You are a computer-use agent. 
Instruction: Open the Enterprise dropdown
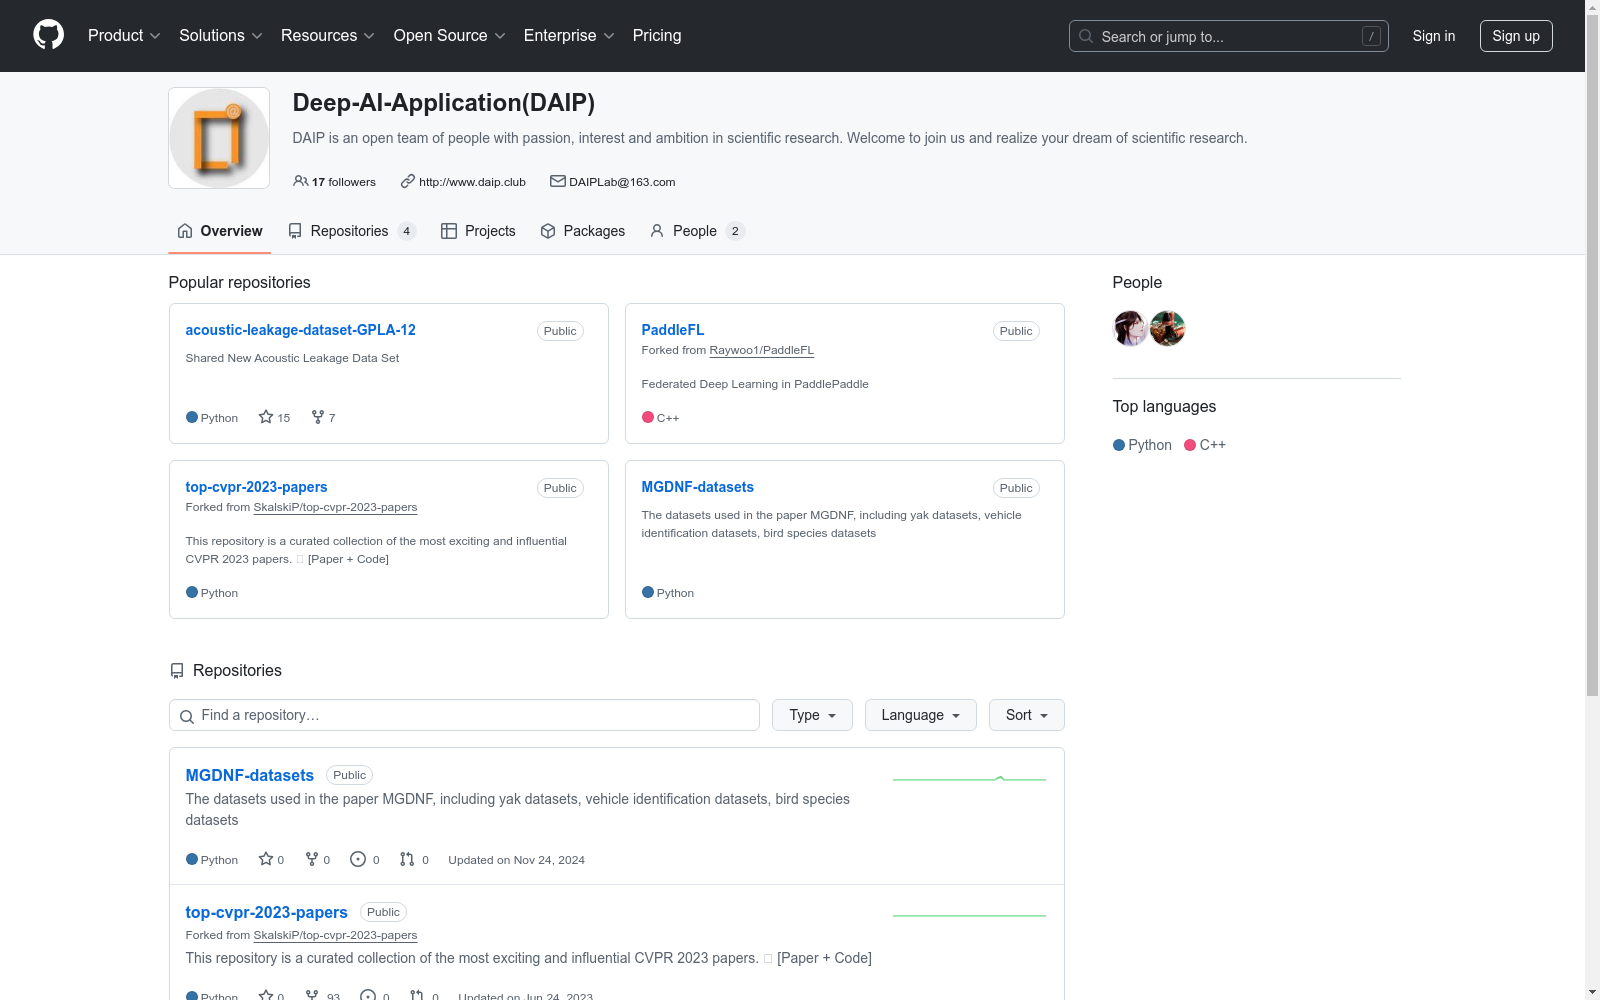pyautogui.click(x=568, y=35)
